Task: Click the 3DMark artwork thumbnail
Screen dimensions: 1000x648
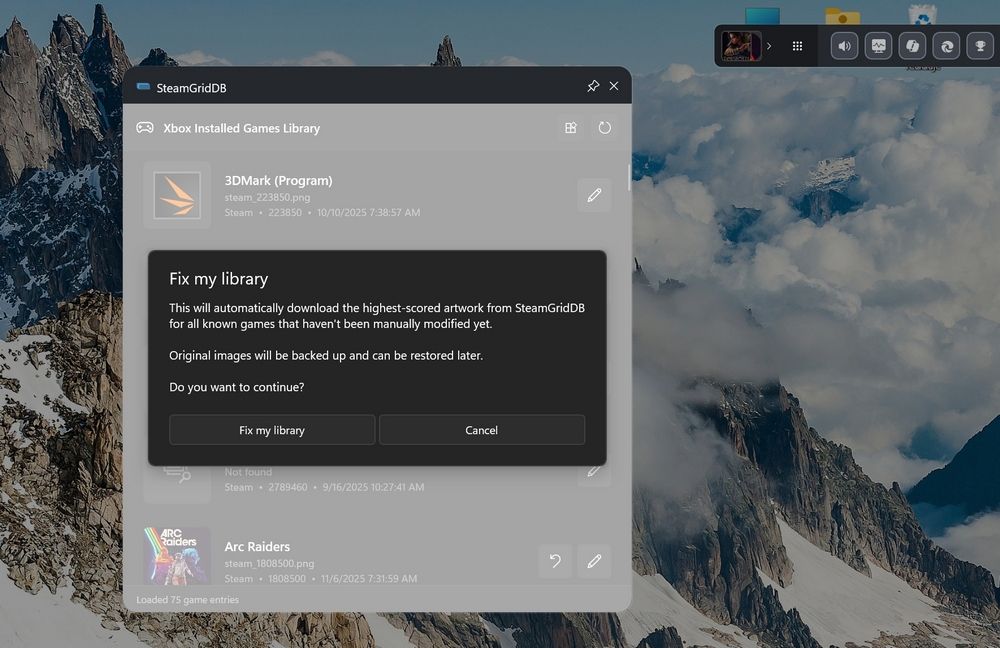Action: point(177,195)
